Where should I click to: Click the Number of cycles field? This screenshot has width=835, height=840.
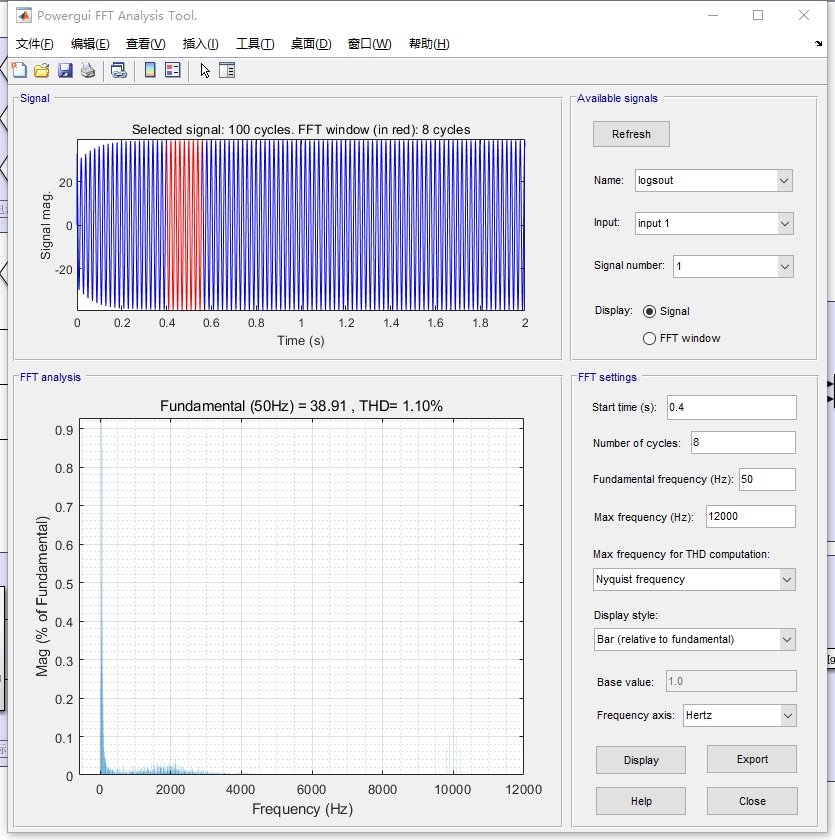pyautogui.click(x=743, y=443)
